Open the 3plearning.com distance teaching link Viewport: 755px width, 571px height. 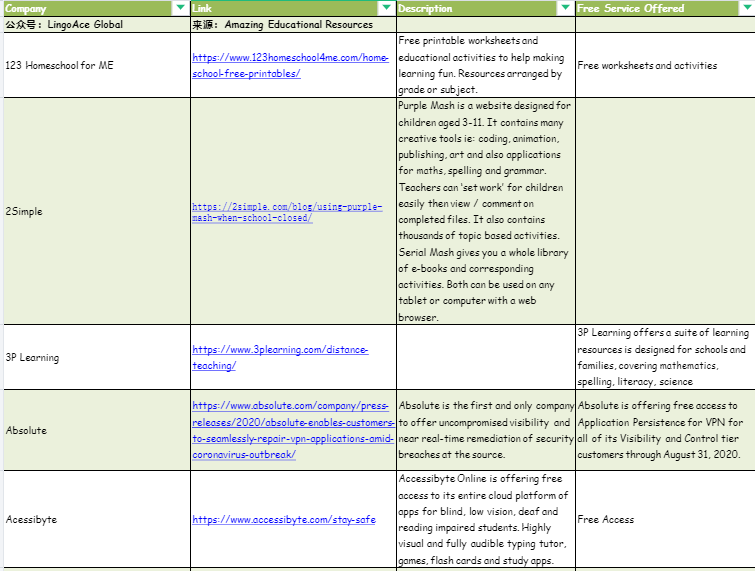[280, 358]
